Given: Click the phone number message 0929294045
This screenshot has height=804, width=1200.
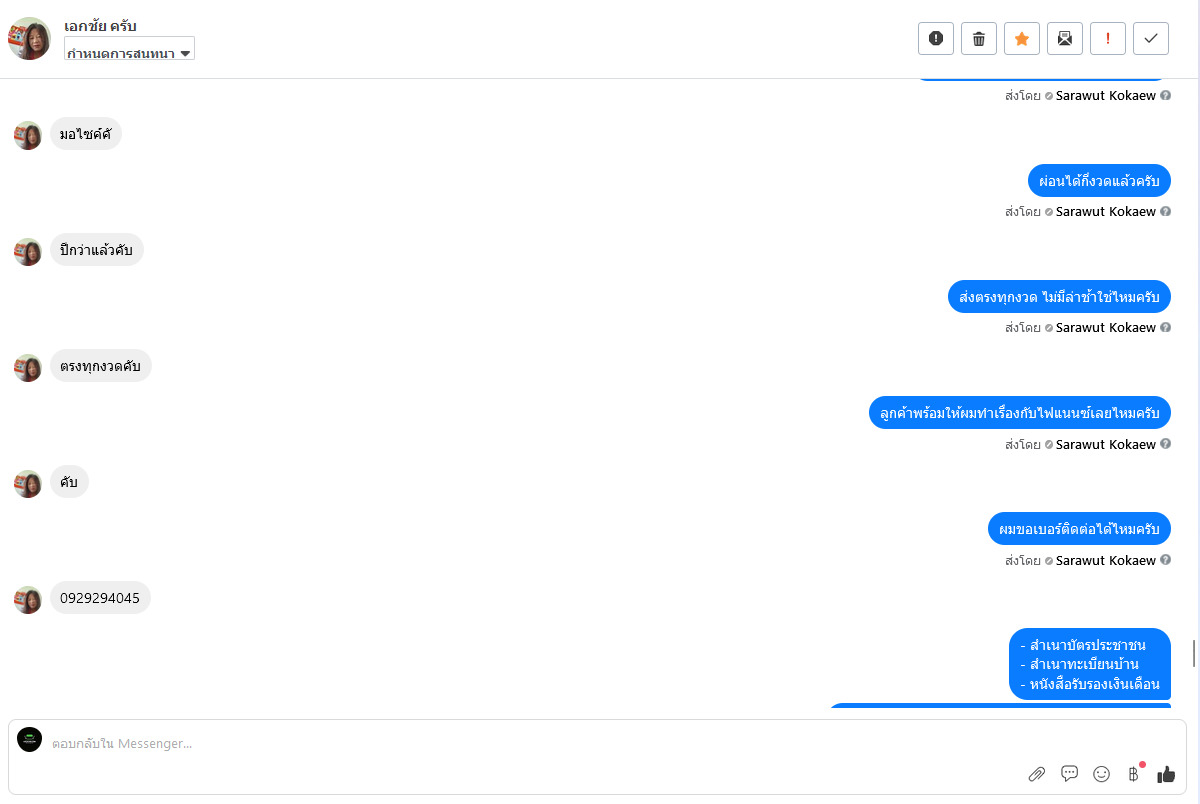Looking at the screenshot, I should tap(100, 598).
